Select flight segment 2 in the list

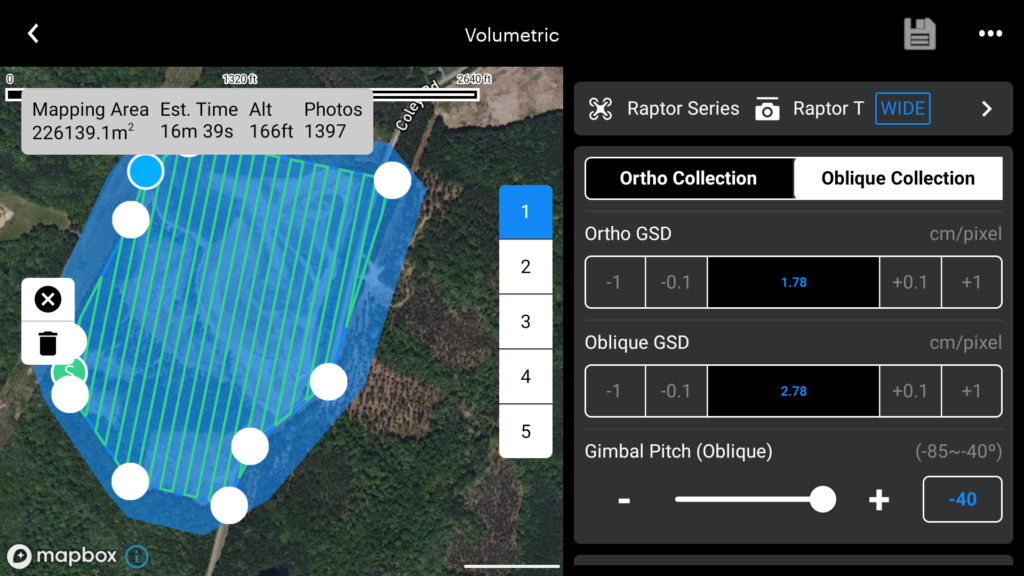pos(525,266)
